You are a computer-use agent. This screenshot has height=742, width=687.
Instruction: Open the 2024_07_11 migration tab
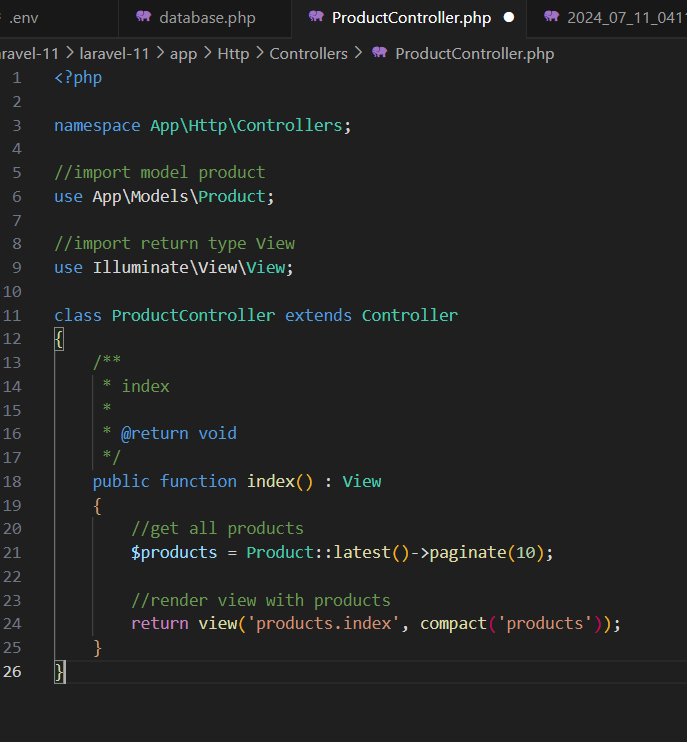(607, 18)
